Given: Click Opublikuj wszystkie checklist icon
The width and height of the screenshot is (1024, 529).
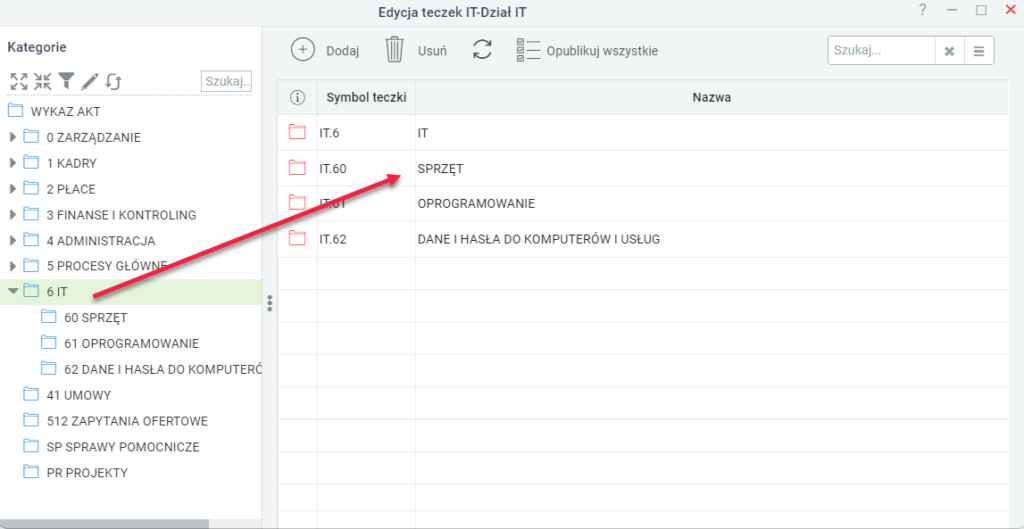Looking at the screenshot, I should 528,50.
